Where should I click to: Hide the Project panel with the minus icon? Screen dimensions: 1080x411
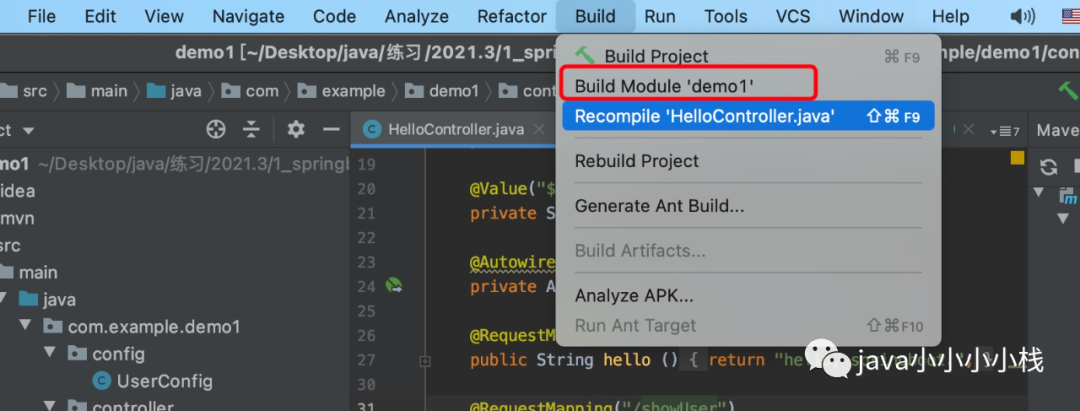tap(331, 129)
